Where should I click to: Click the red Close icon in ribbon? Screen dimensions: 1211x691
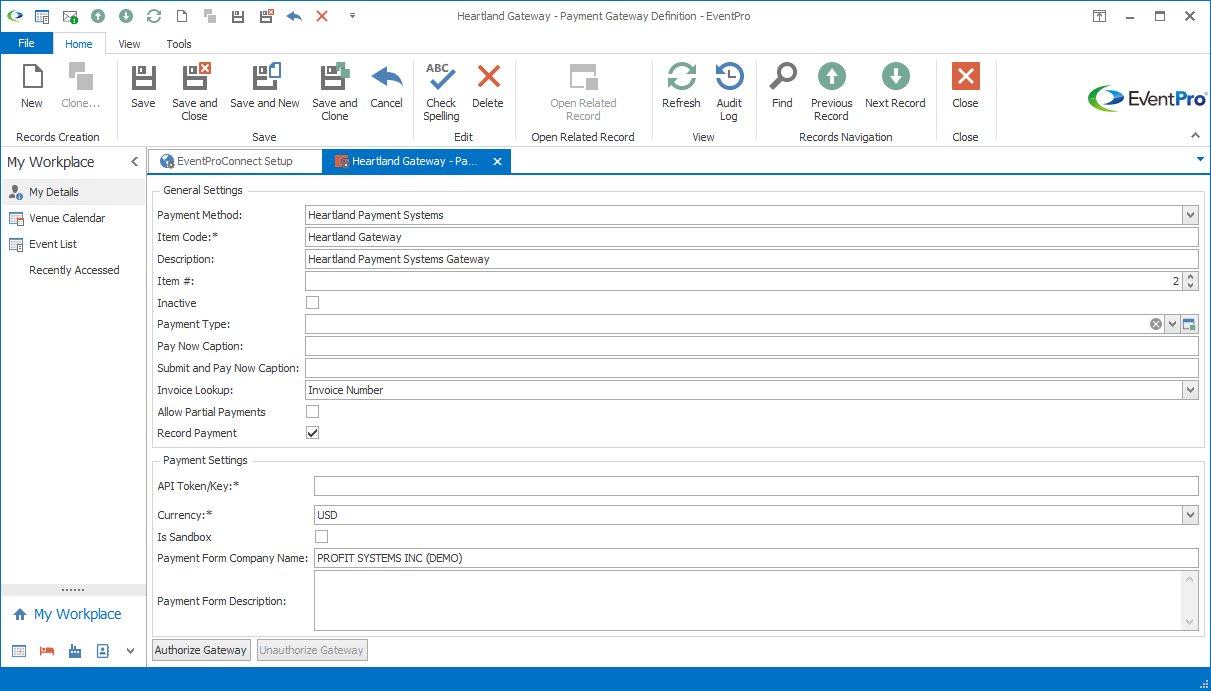tap(965, 77)
